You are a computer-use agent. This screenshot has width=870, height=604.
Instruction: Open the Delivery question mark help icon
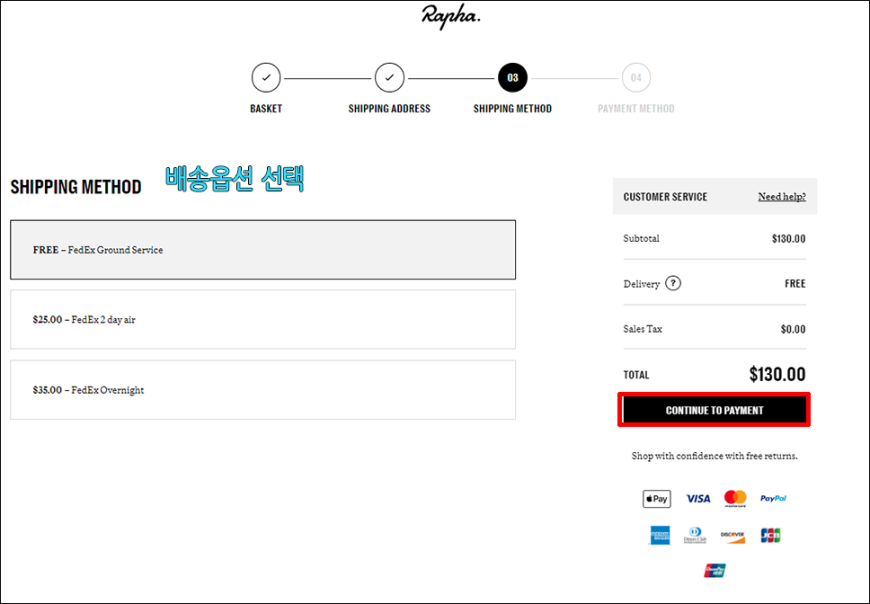coord(673,283)
